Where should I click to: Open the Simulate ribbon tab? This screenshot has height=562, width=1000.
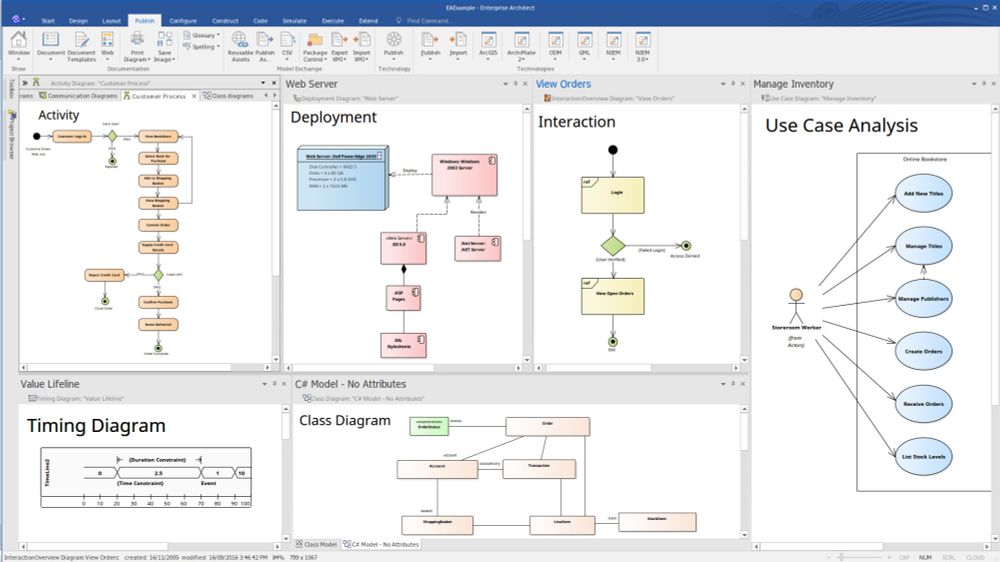click(x=294, y=21)
